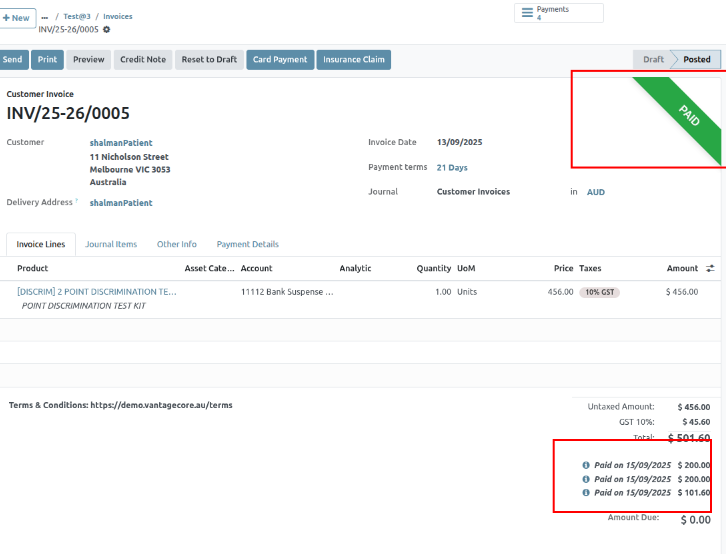726x554 pixels.
Task: Open the Other Info tab
Action: [176, 244]
